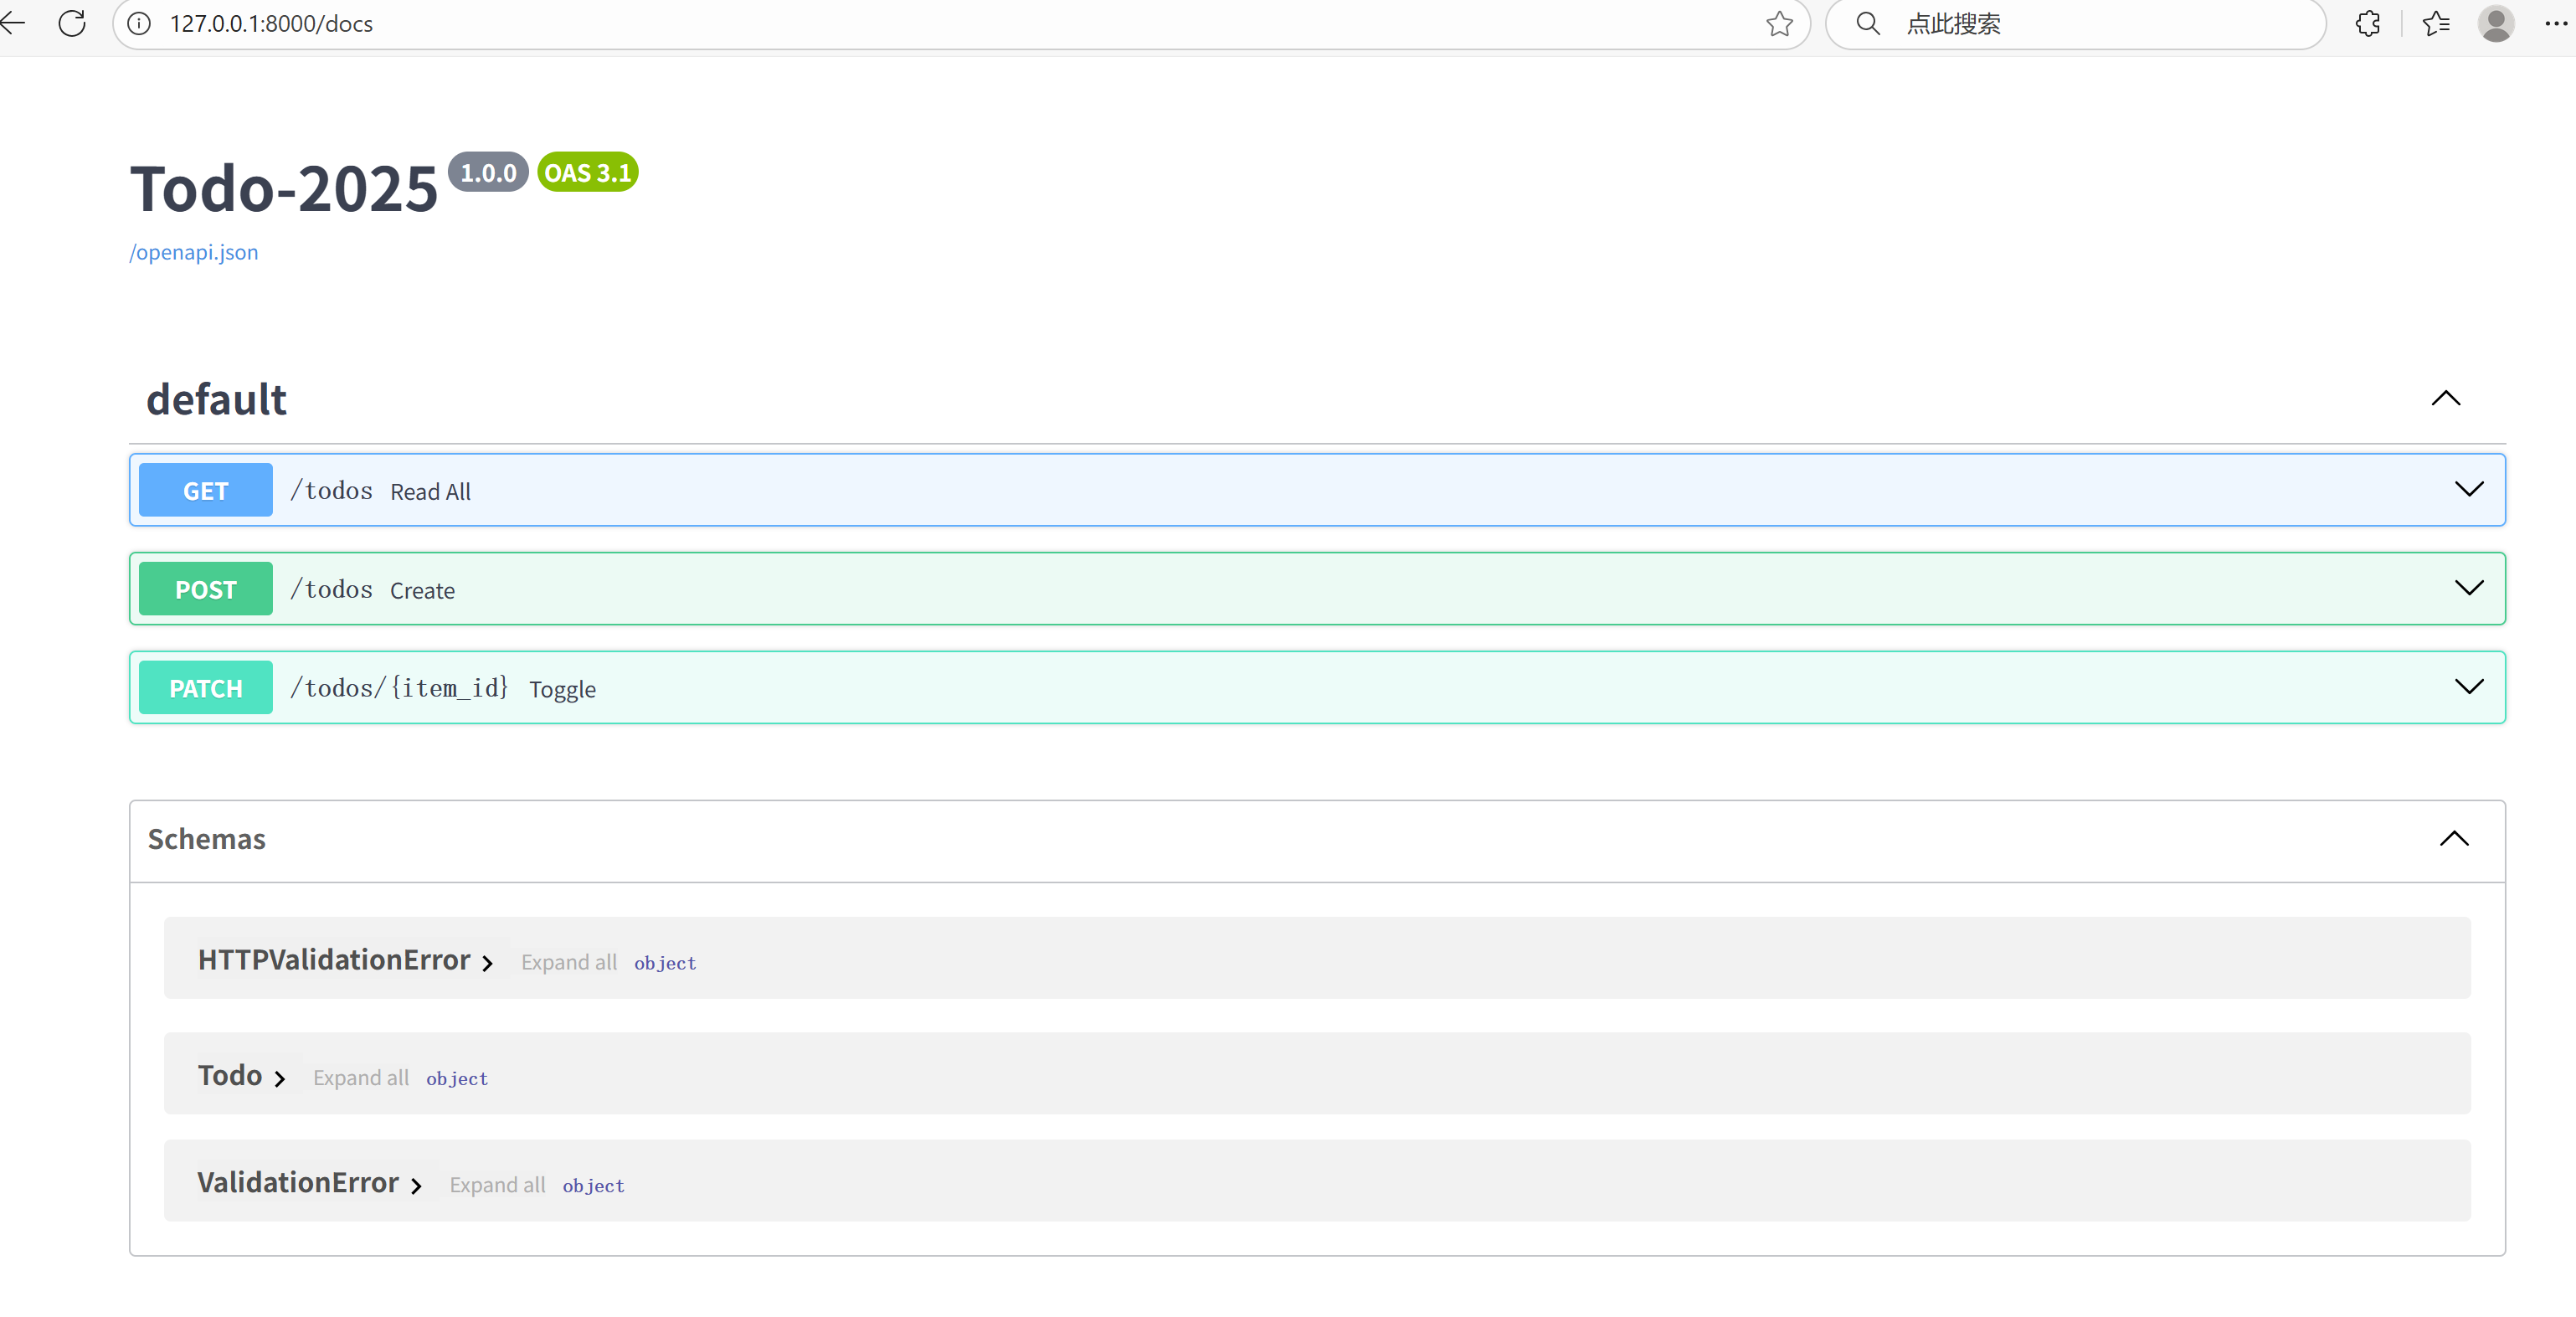Expand the Todo schema arrow

coord(279,1078)
